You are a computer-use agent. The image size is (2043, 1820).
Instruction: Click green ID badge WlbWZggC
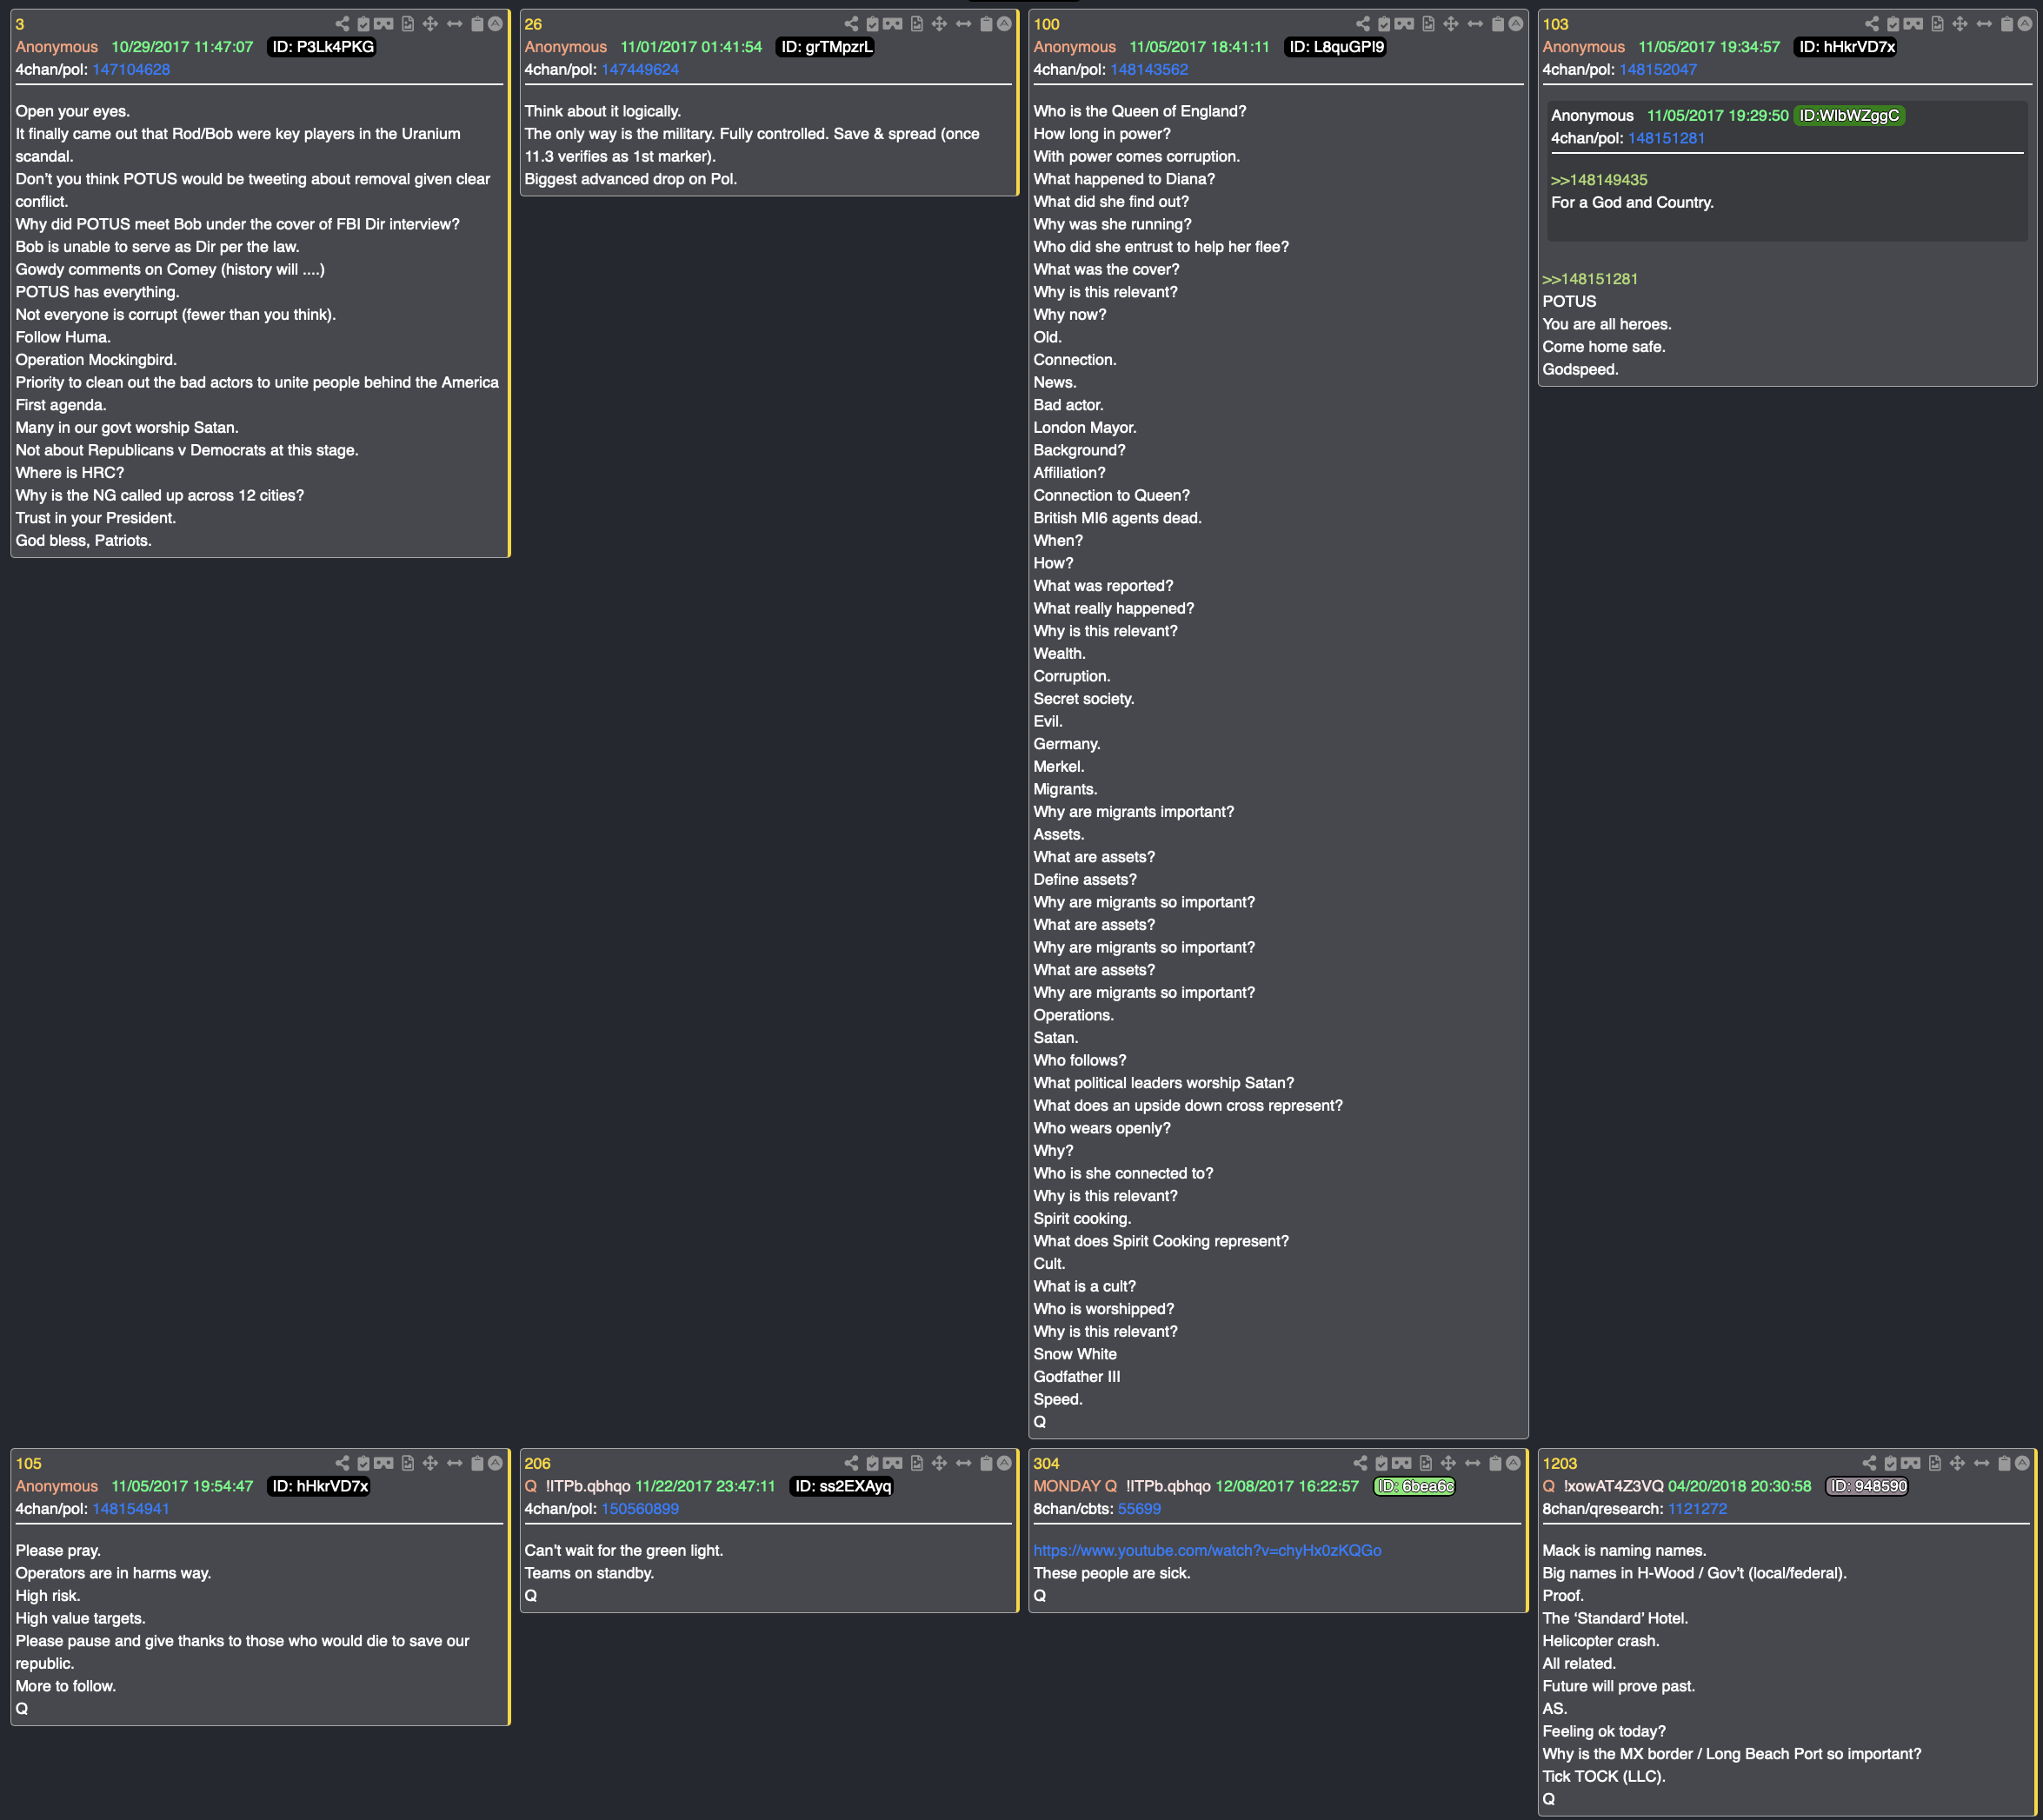1849,116
